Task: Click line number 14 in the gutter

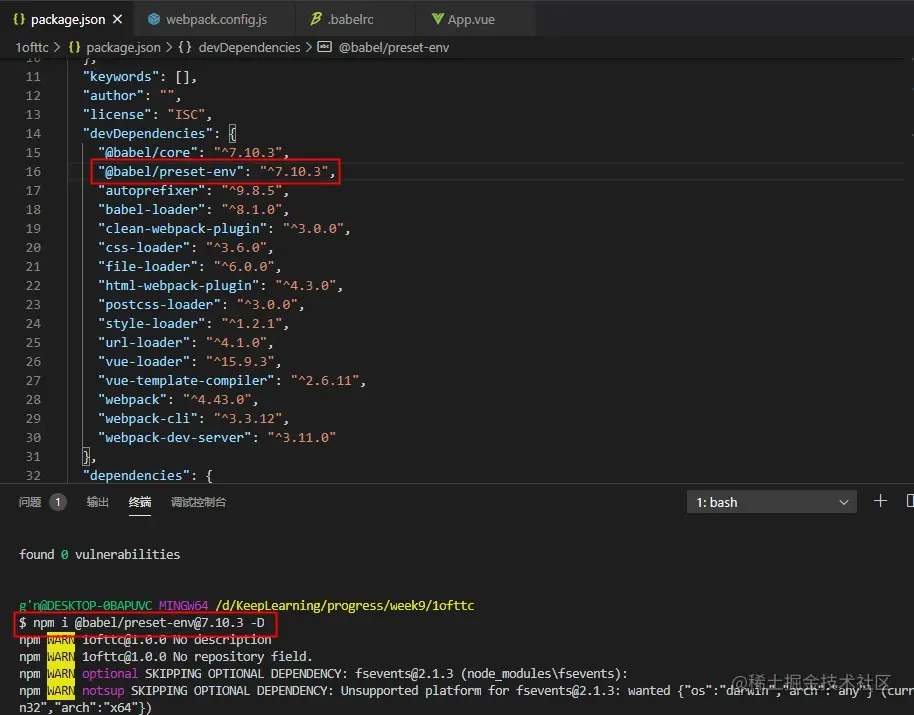Action: point(33,133)
